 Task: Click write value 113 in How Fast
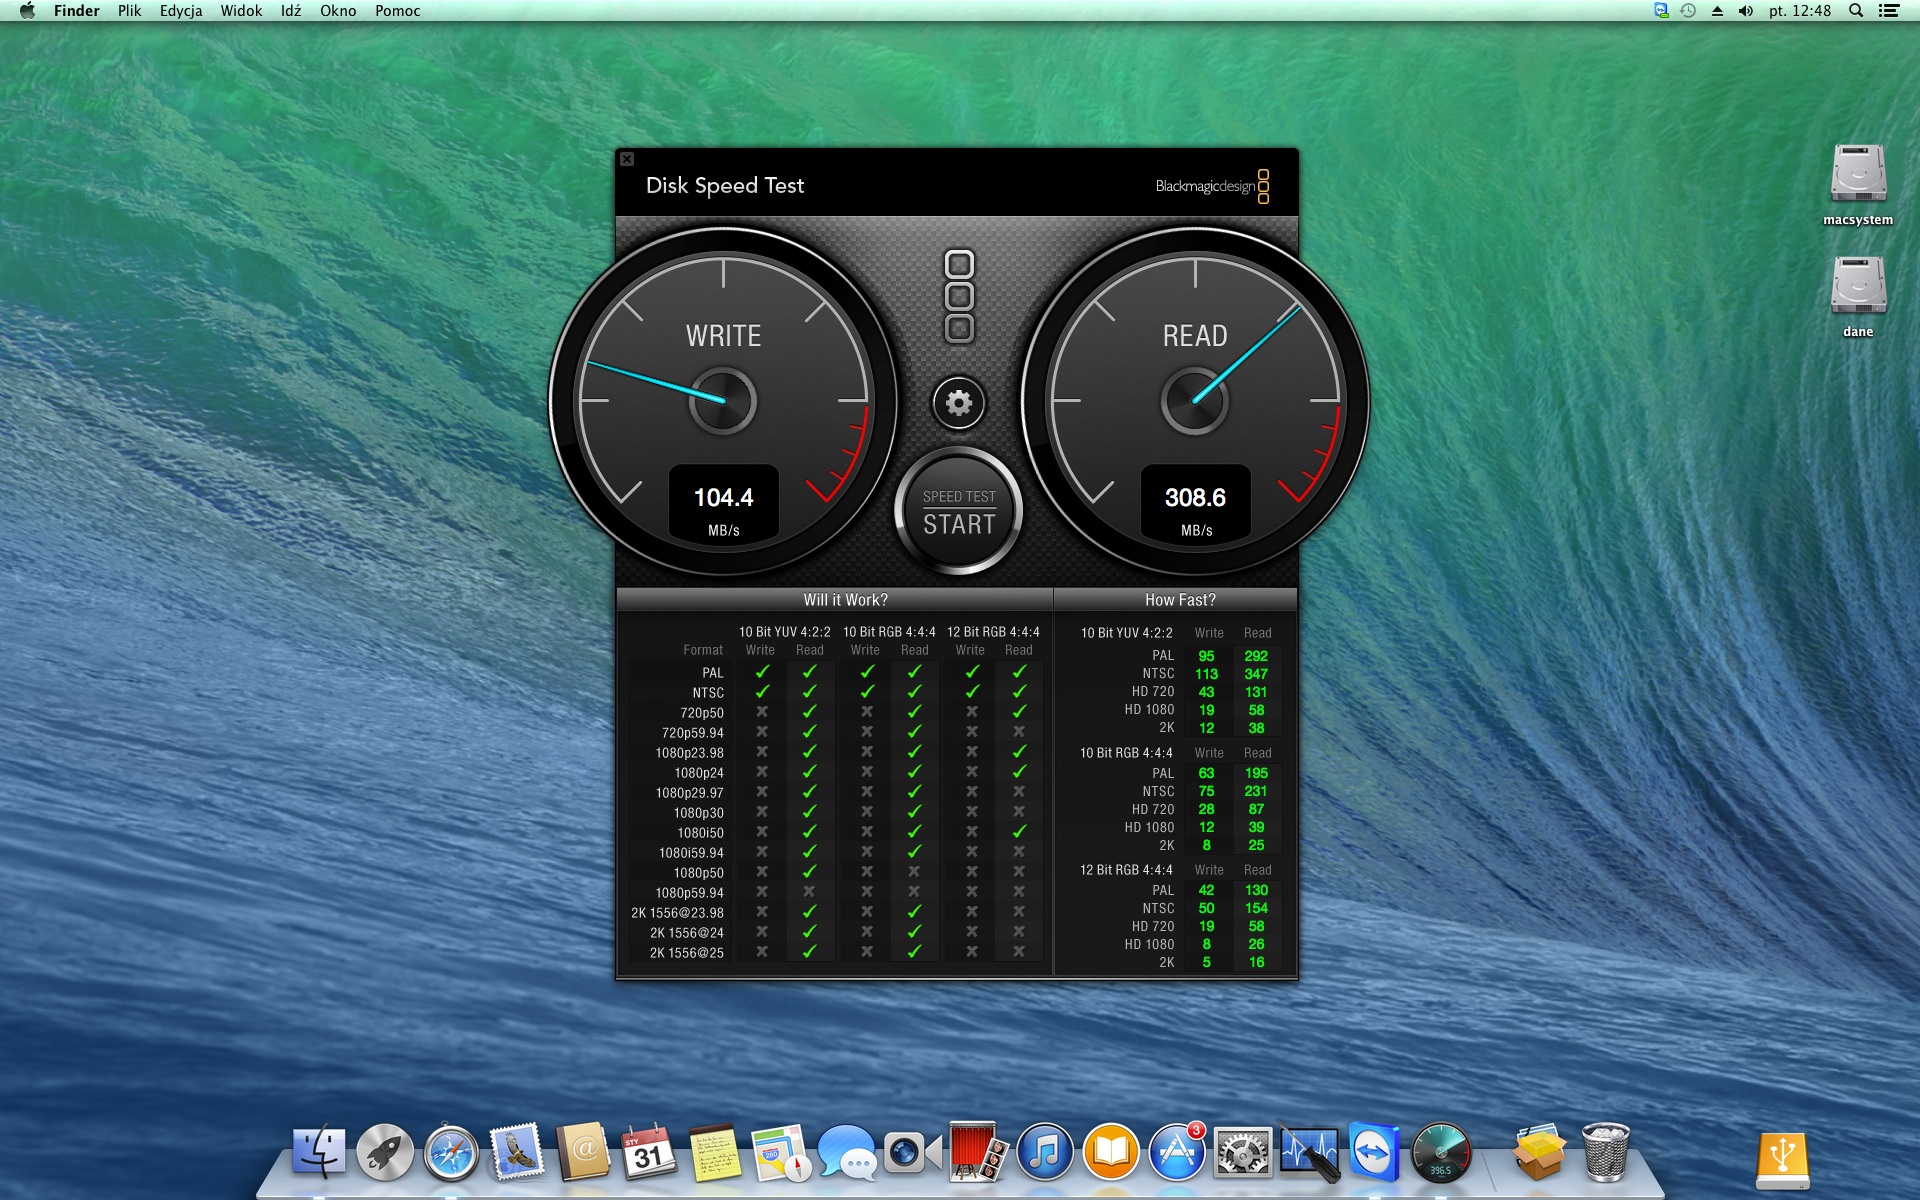1207,674
